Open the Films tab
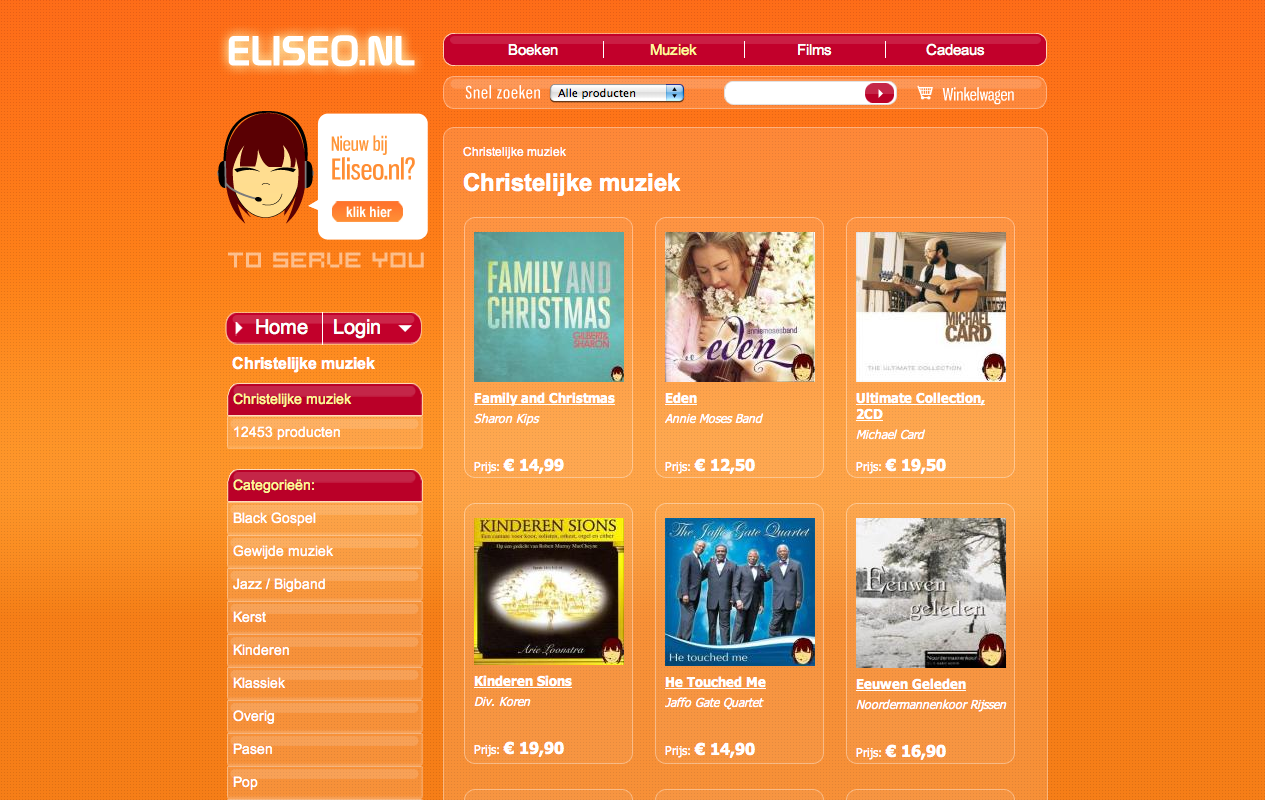The image size is (1265, 800). click(x=814, y=50)
